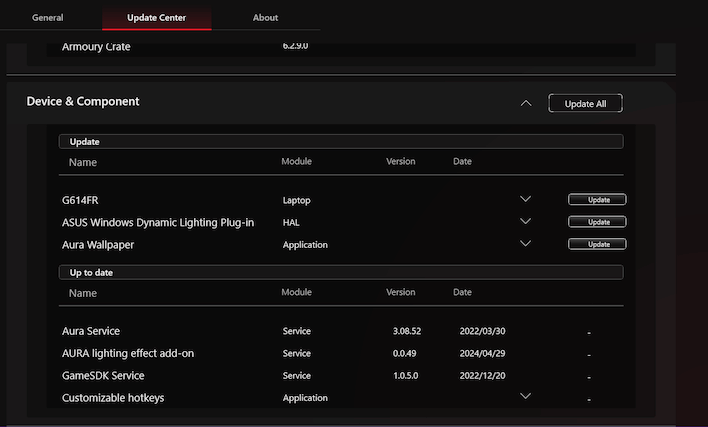Image resolution: width=708 pixels, height=427 pixels.
Task: Select ASUS Windows Dynamic Lighting Plug-in name
Action: click(158, 223)
